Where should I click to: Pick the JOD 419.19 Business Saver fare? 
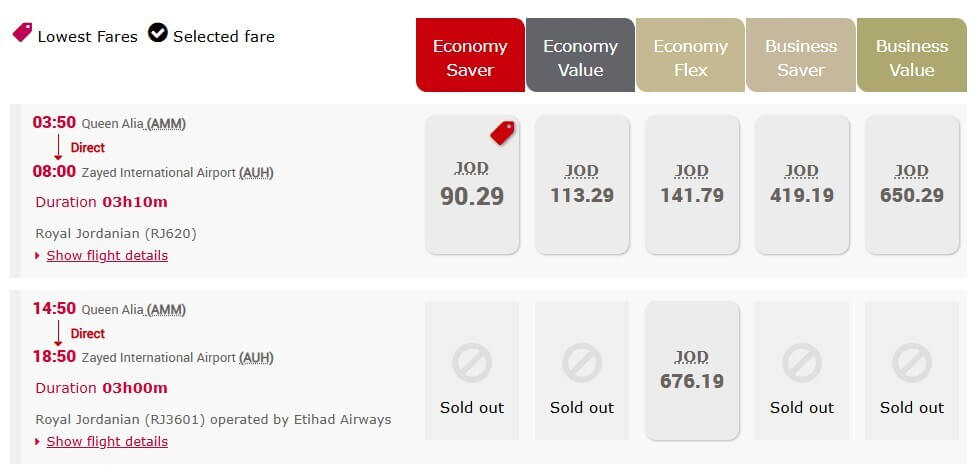point(802,185)
